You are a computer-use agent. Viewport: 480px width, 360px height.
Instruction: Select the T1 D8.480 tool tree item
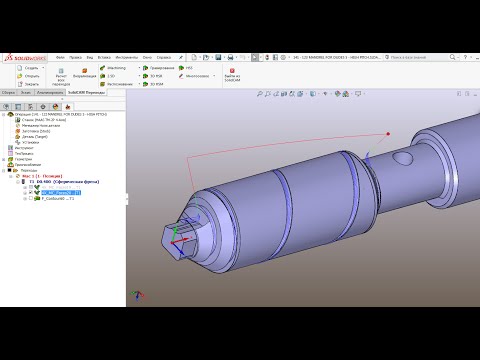click(x=61, y=182)
